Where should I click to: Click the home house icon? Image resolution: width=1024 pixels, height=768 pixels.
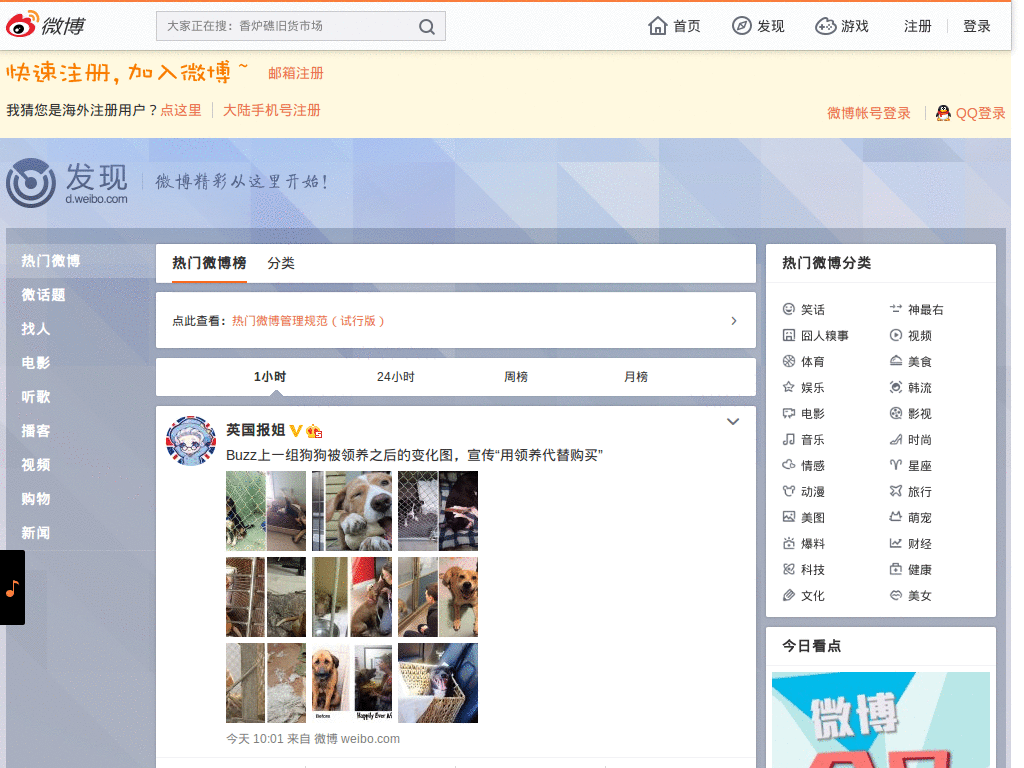pyautogui.click(x=658, y=25)
